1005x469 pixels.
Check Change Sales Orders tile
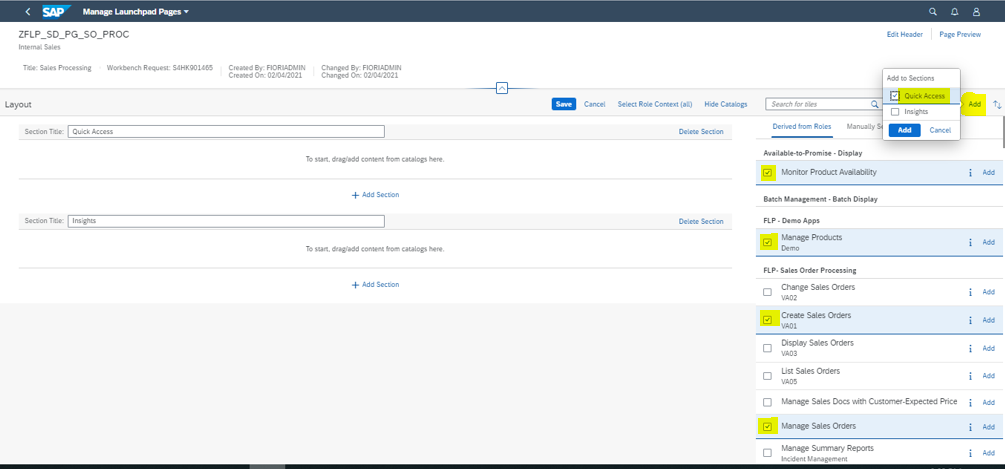pos(767,292)
